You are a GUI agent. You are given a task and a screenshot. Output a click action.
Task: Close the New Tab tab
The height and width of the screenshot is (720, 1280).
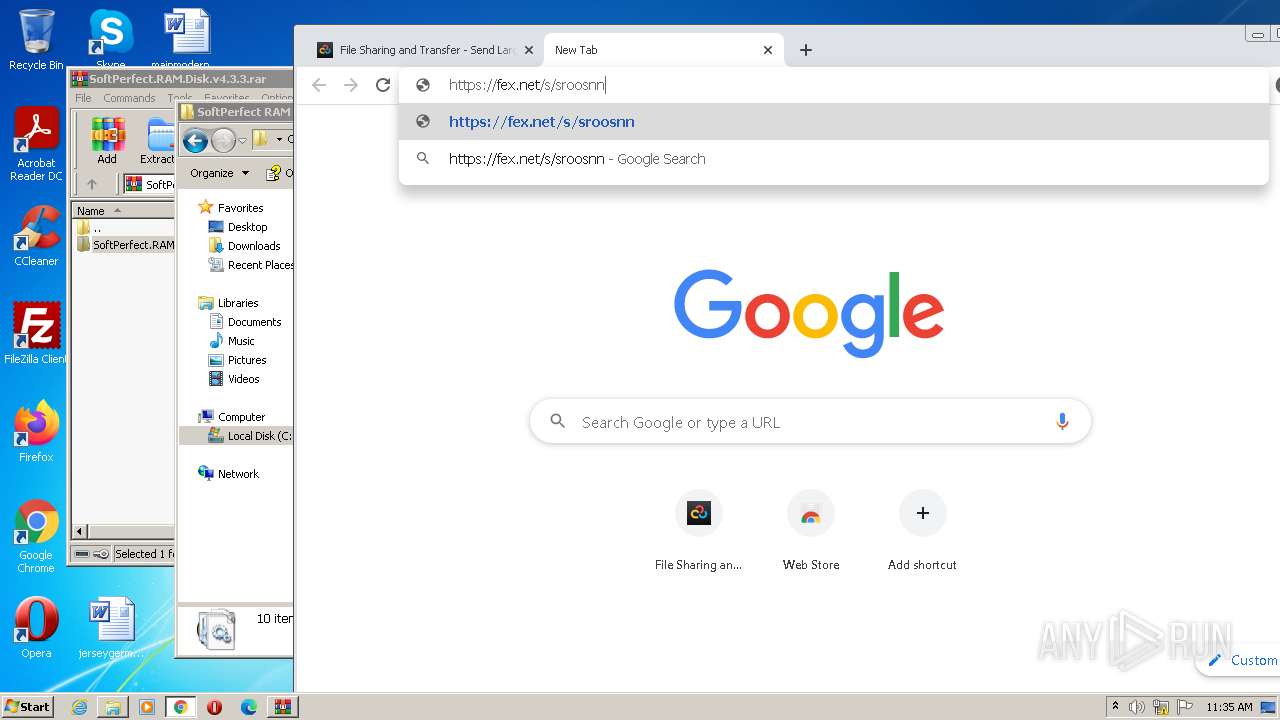(768, 50)
